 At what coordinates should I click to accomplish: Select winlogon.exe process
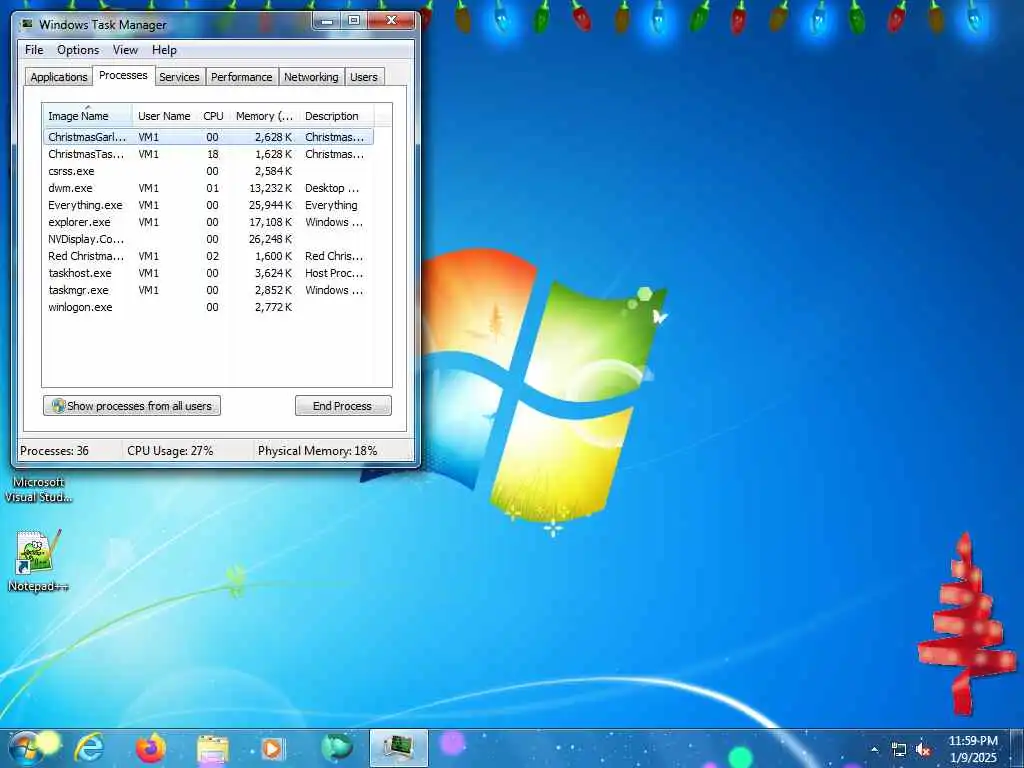[x=208, y=307]
